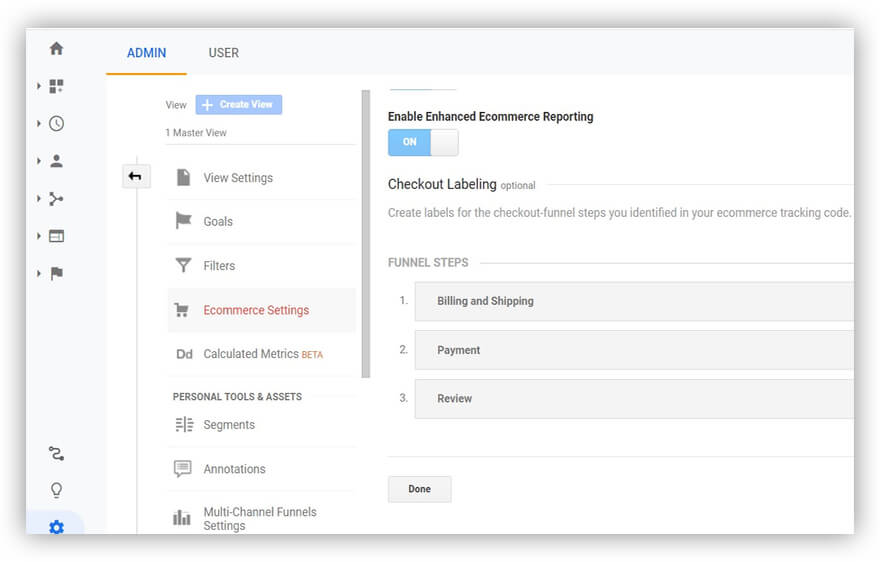Click the Home icon in sidebar
This screenshot has height=562, width=880.
coord(56,49)
